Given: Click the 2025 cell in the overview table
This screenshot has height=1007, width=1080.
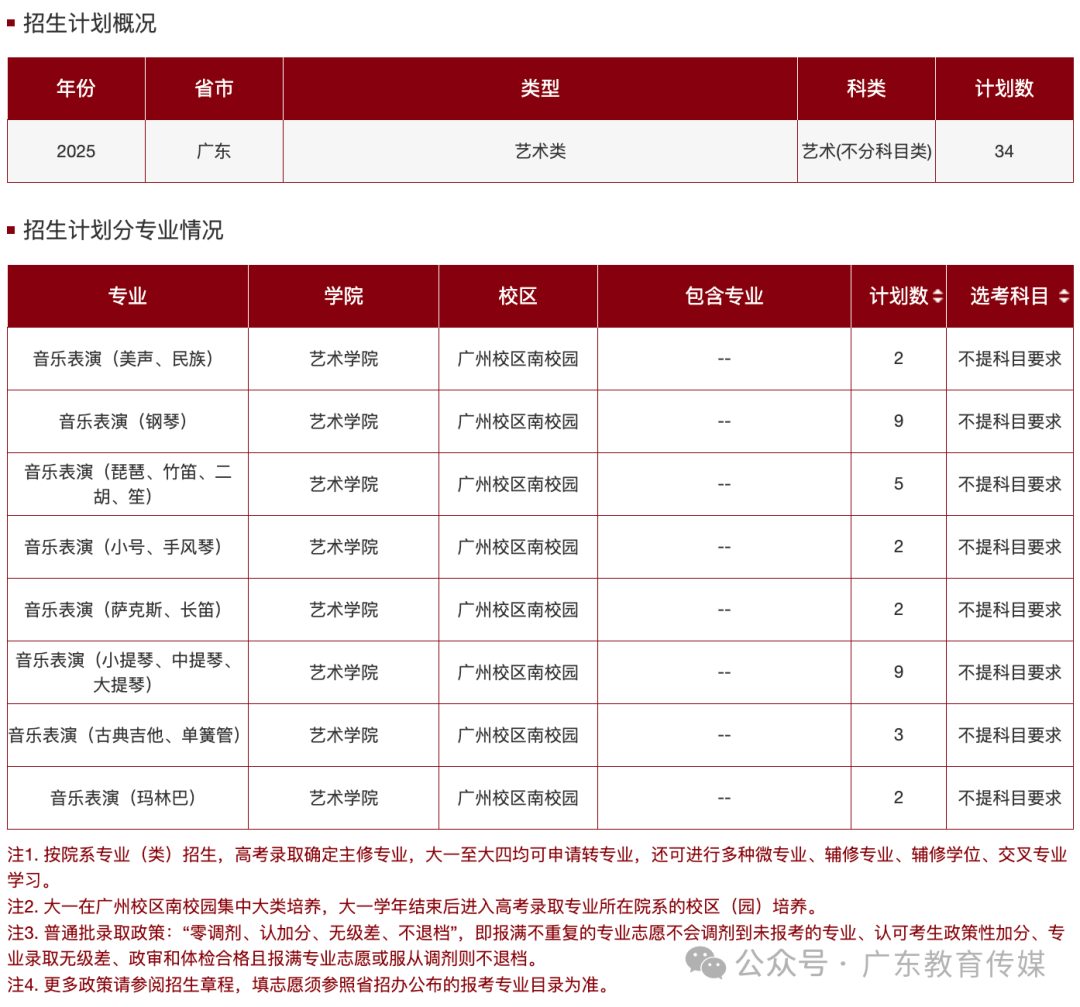Looking at the screenshot, I should pos(75,151).
